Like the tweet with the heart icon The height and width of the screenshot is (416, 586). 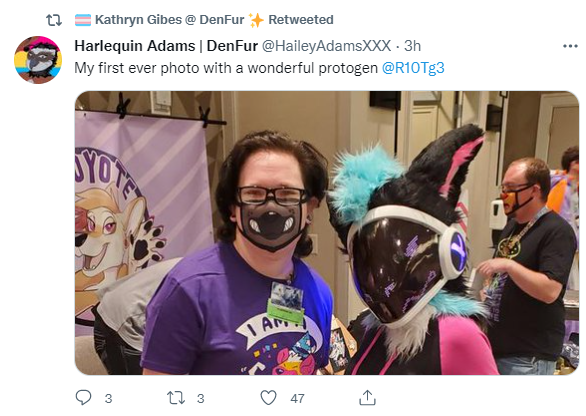tap(268, 398)
